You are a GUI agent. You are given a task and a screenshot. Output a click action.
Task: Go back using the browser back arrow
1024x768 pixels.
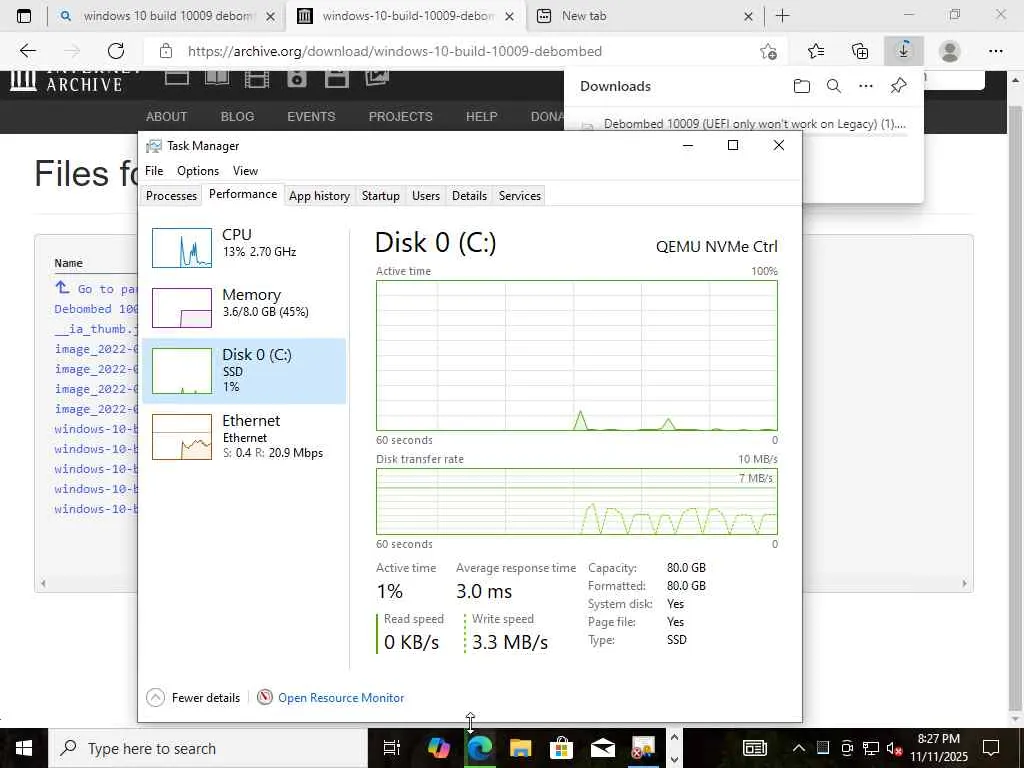pyautogui.click(x=27, y=51)
